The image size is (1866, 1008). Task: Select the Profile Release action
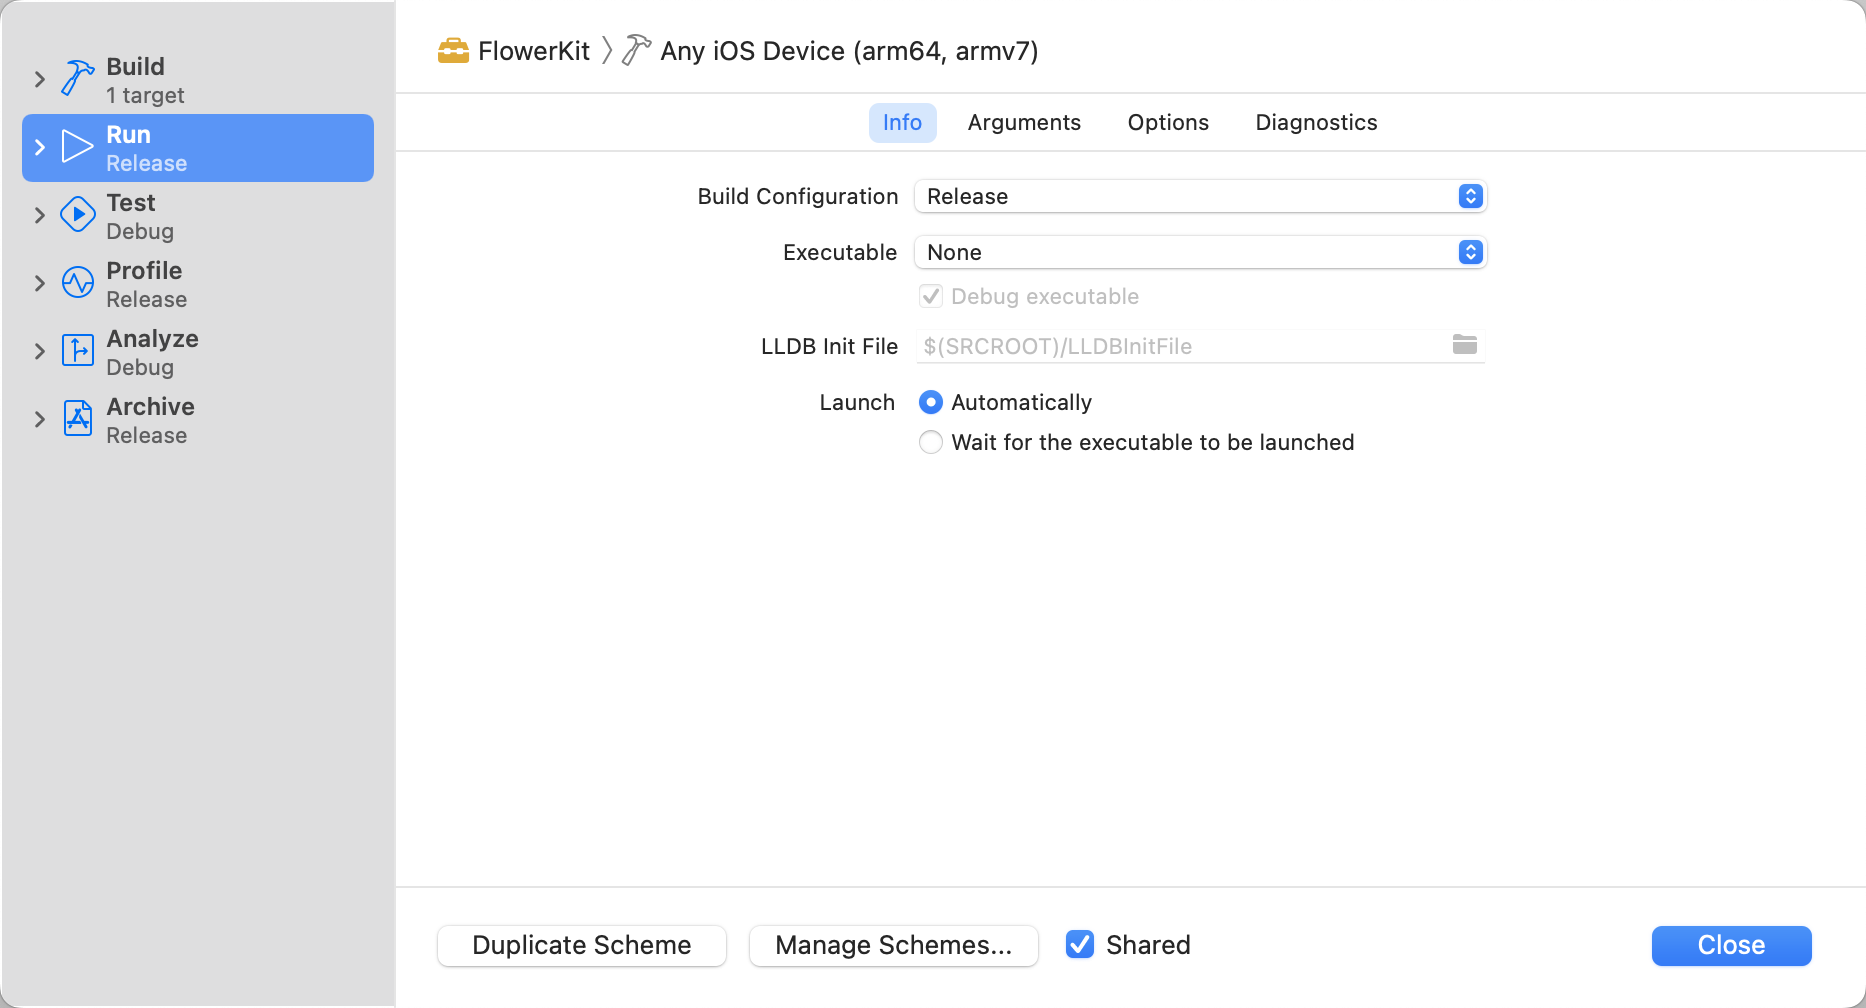198,284
